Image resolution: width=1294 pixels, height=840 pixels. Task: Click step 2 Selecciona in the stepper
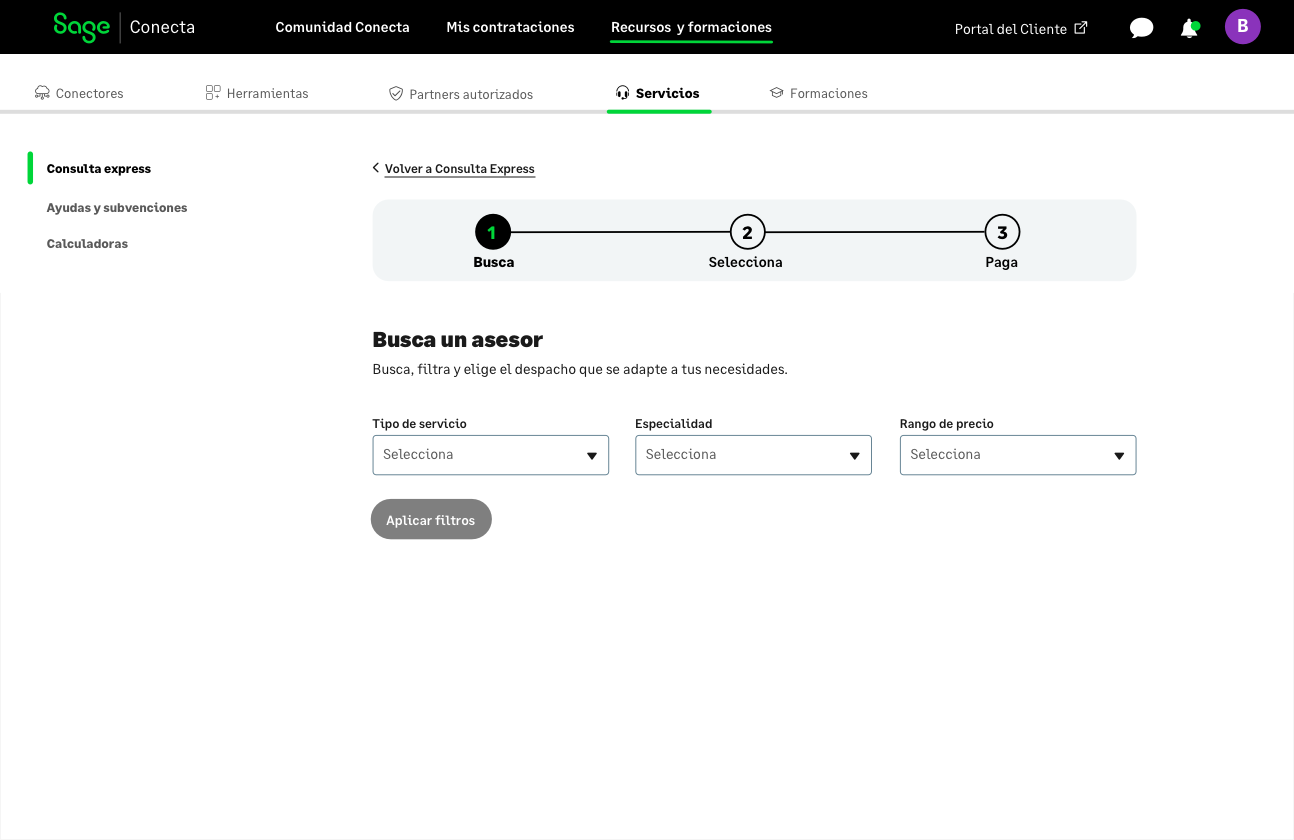746,233
